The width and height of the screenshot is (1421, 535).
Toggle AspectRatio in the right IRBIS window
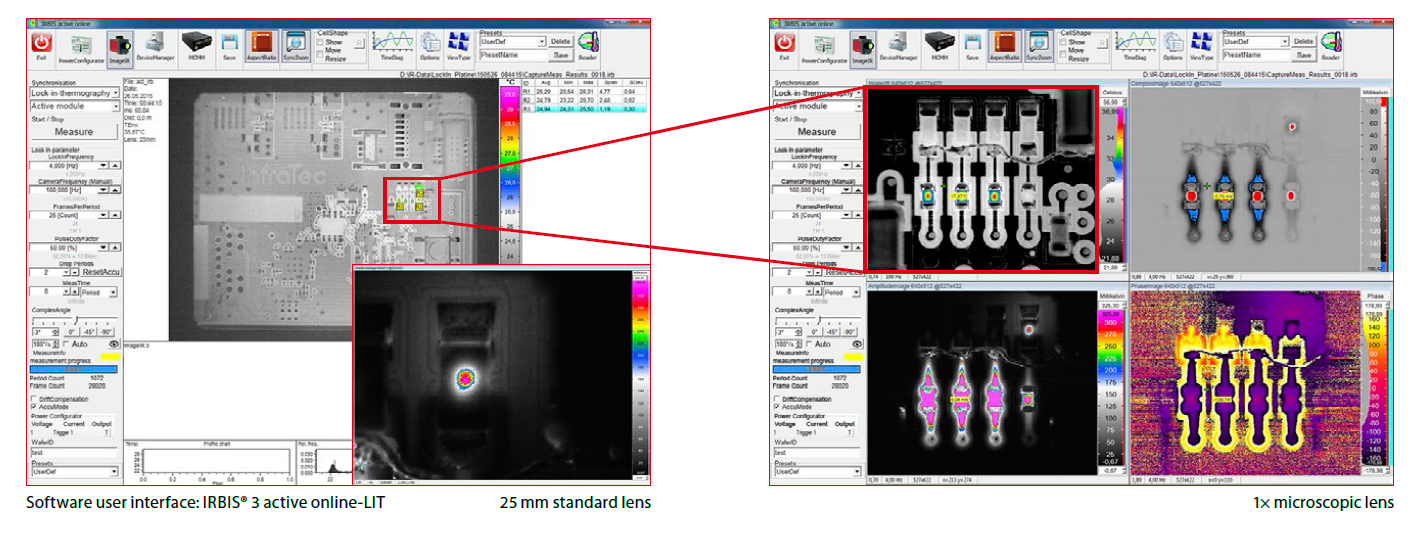[1005, 46]
